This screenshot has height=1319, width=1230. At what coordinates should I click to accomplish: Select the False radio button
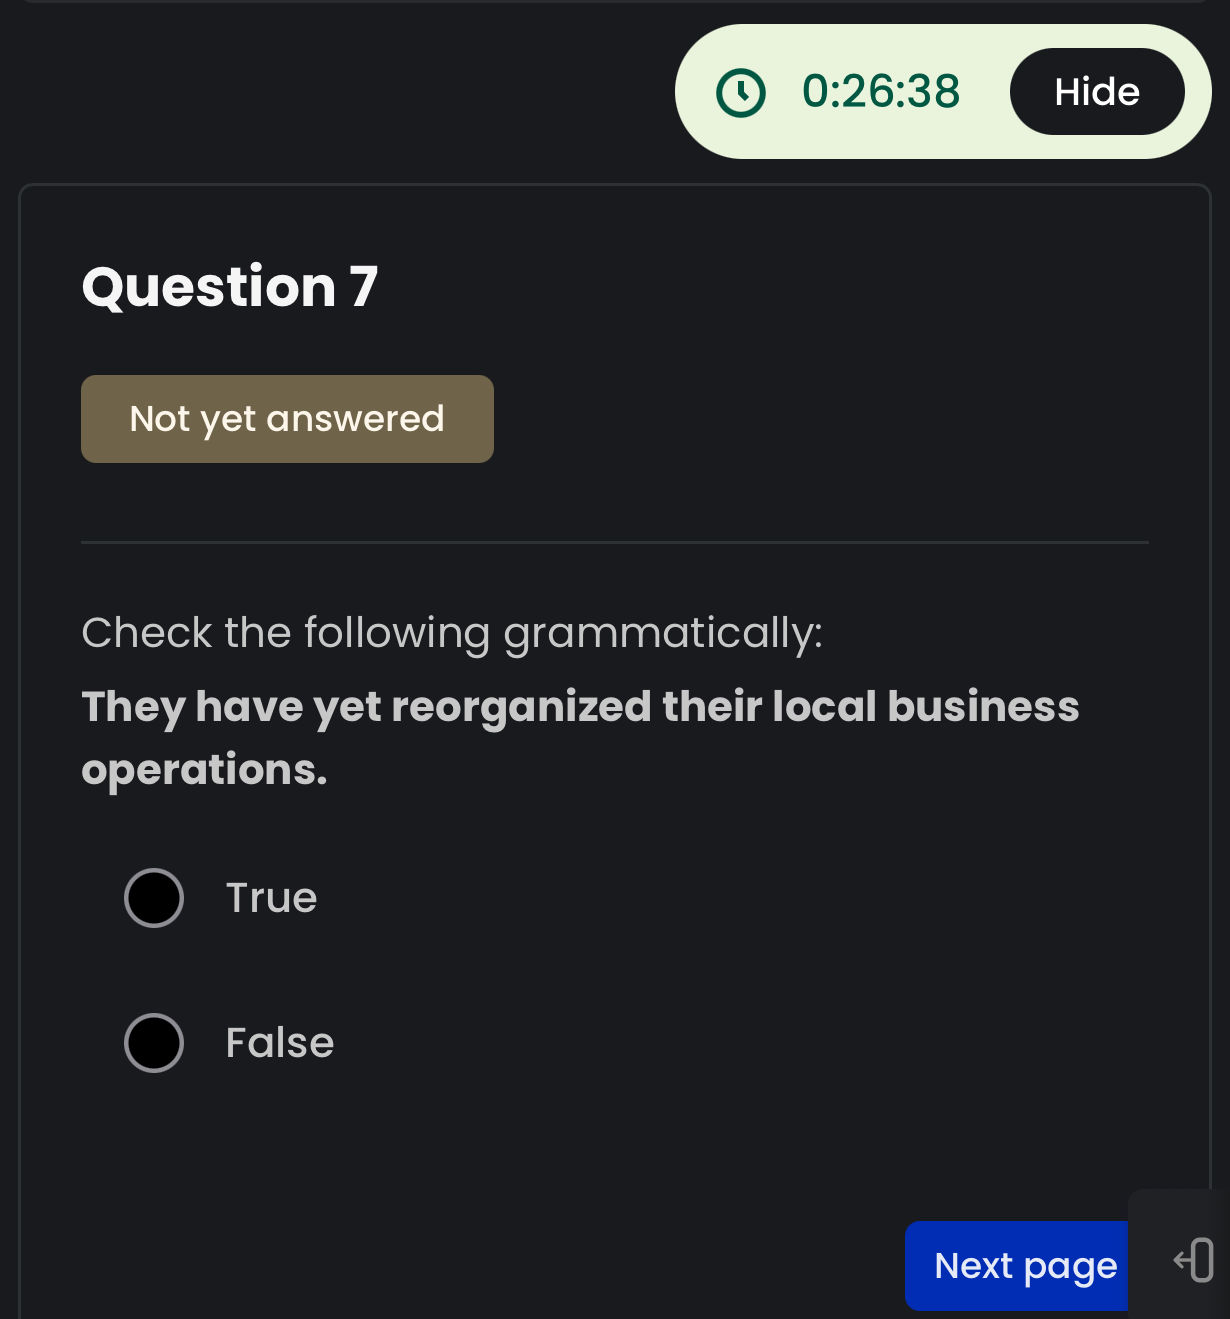pos(154,1043)
